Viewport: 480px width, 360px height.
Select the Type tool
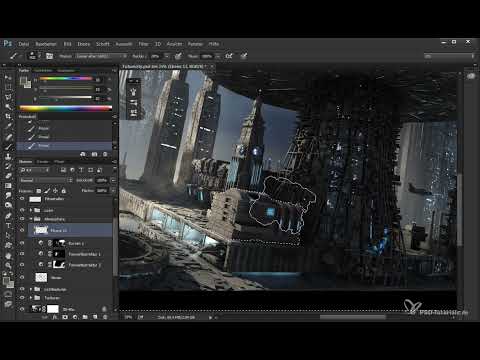point(8,226)
